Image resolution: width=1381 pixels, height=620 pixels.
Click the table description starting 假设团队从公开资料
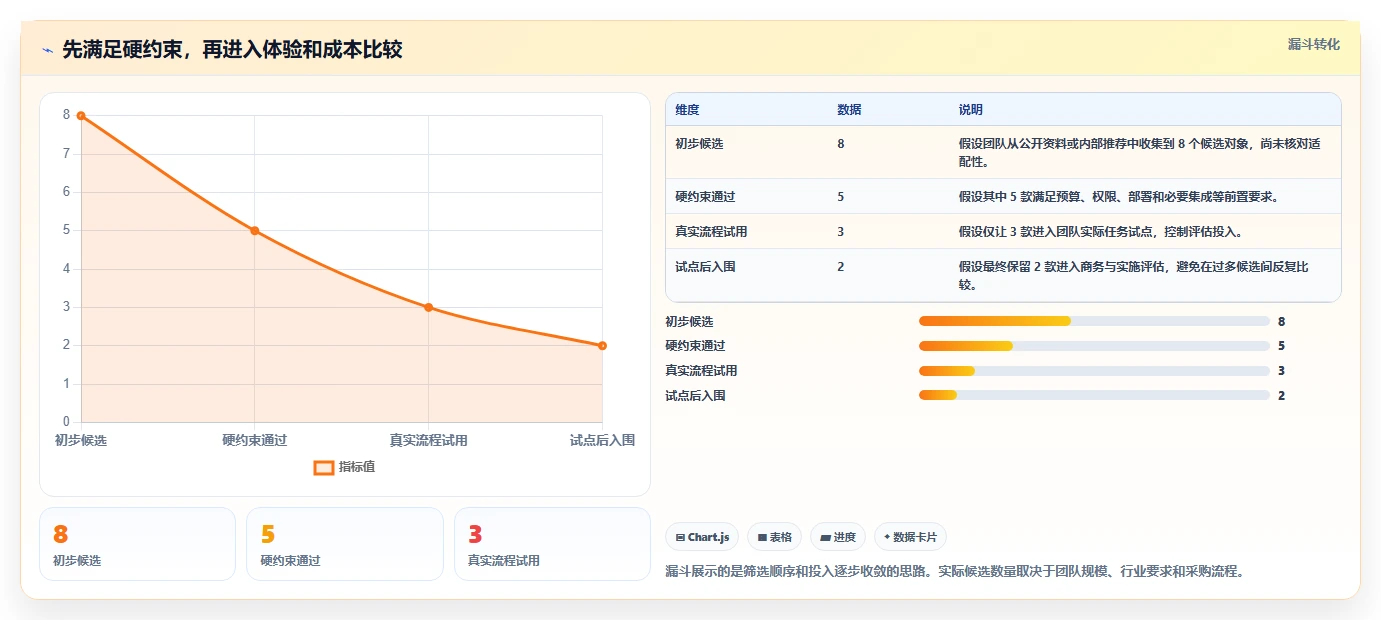click(x=1139, y=152)
